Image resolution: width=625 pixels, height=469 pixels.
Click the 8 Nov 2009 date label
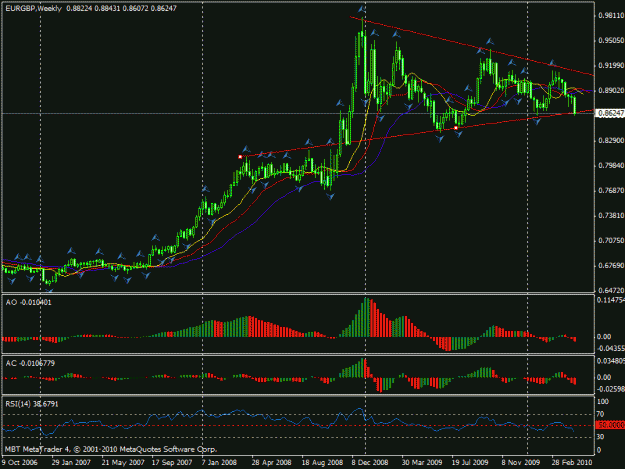521,463
